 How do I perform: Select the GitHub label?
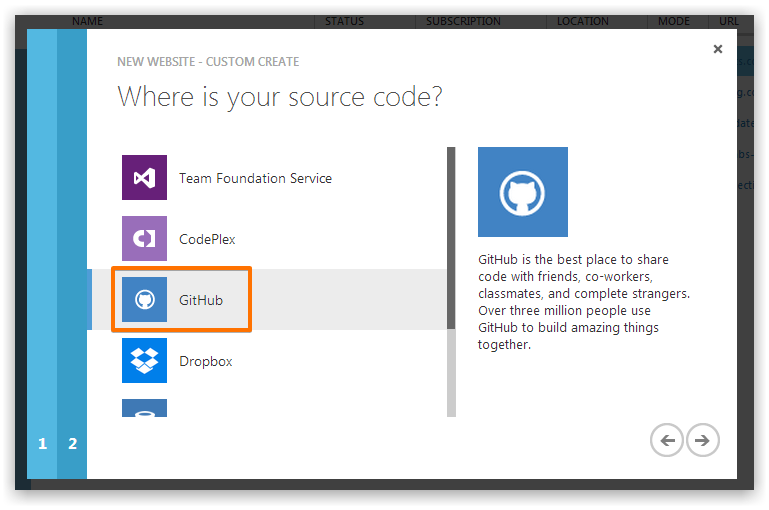201,300
